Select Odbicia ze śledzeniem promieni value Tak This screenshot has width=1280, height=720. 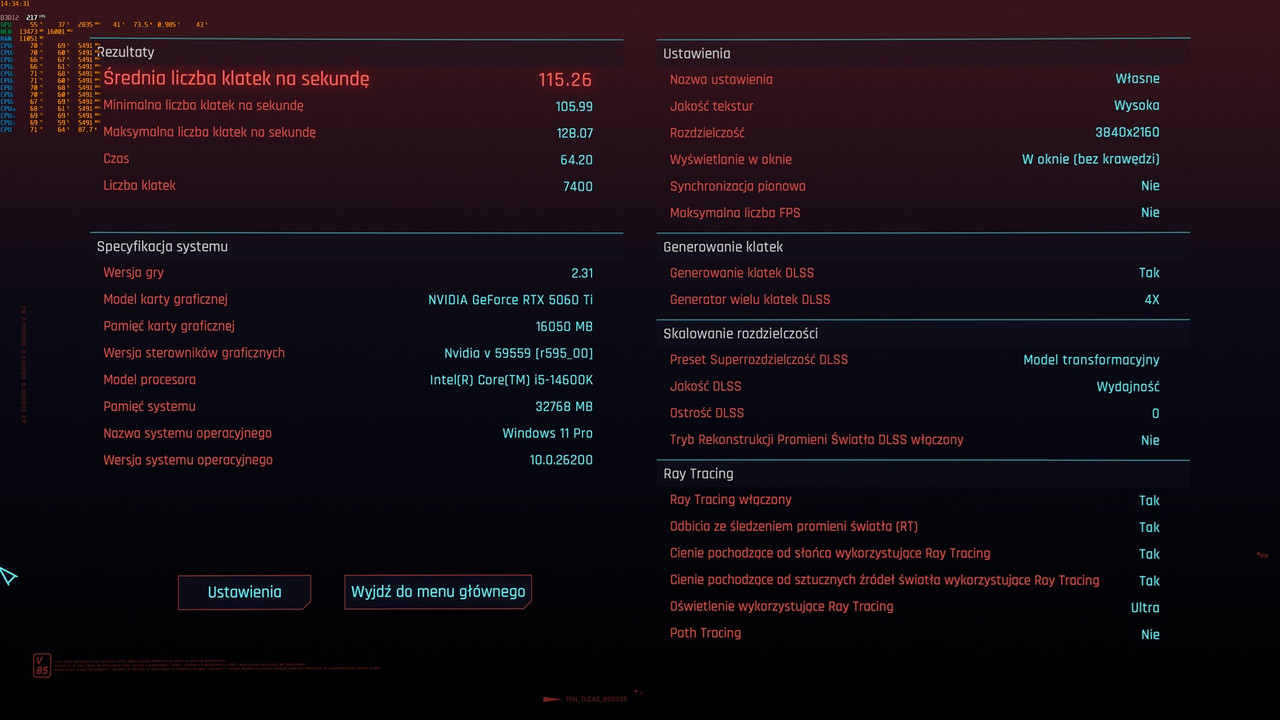point(1149,528)
